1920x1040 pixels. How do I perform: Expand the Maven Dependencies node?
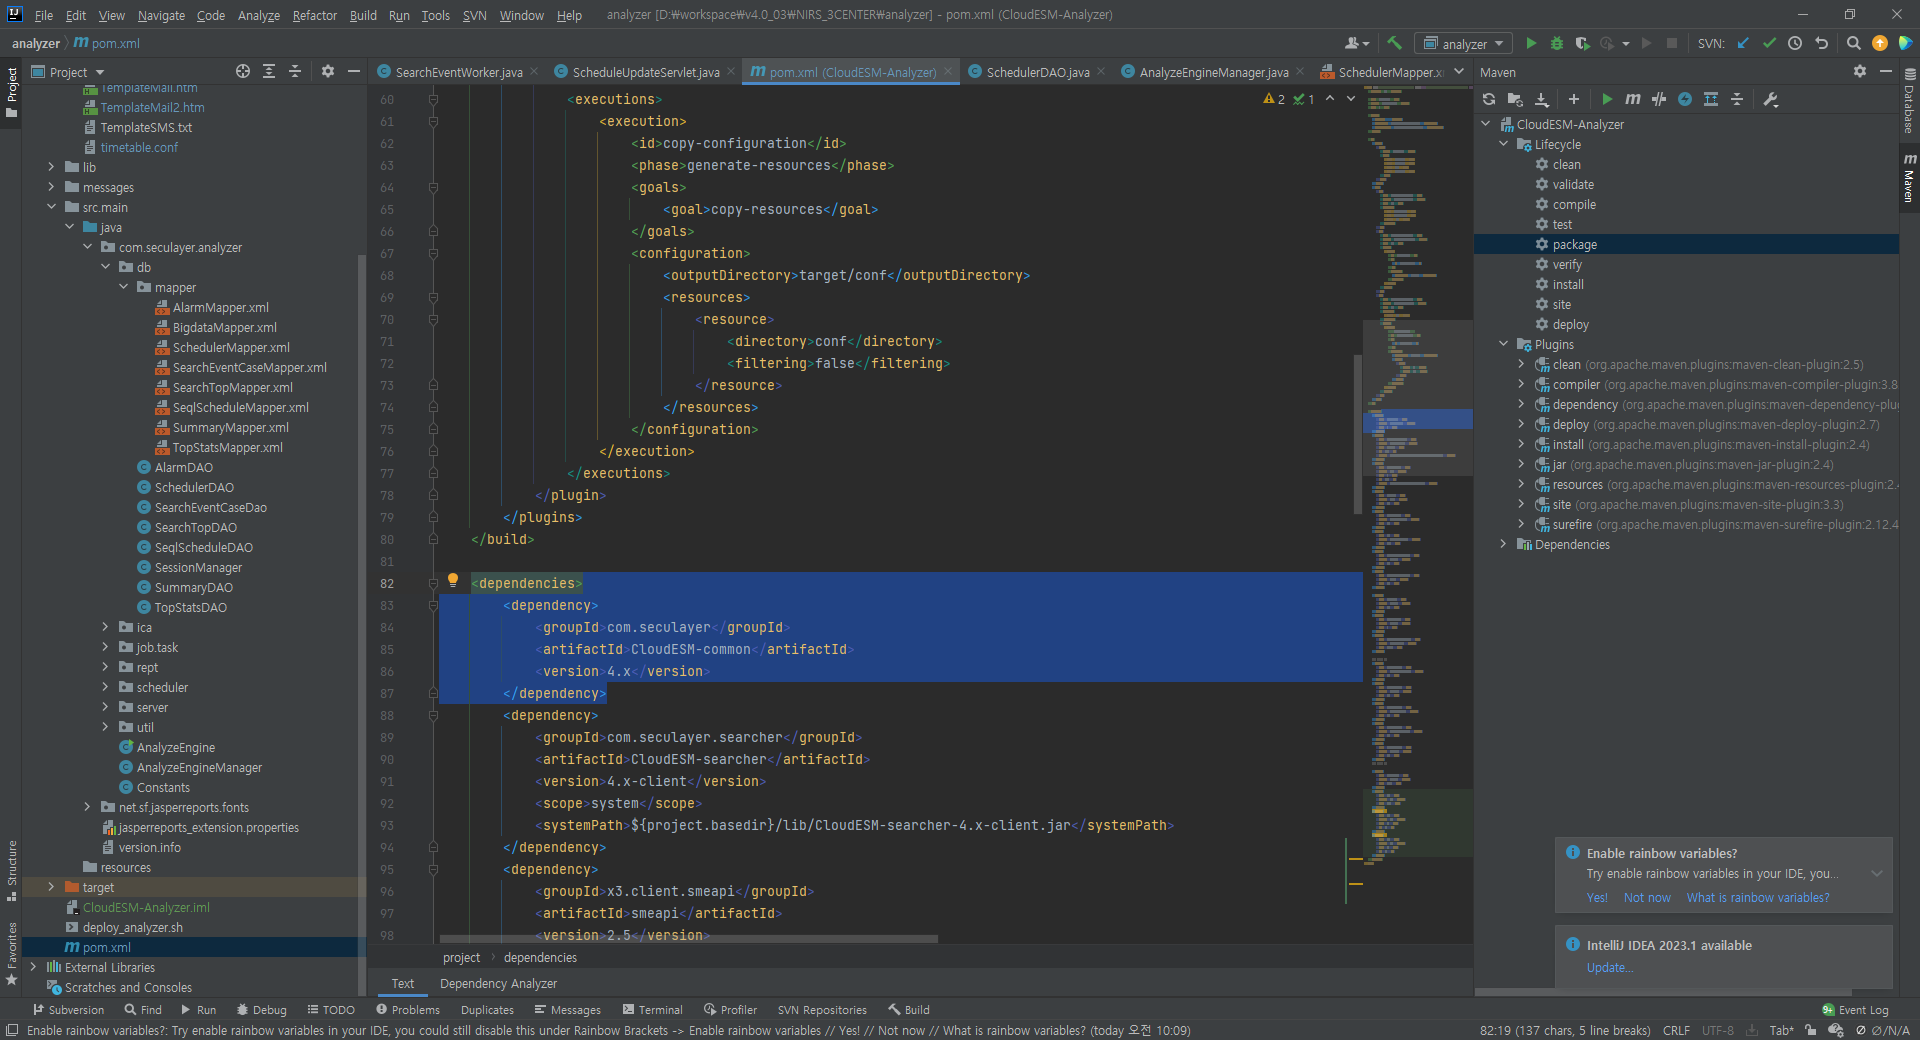[x=1503, y=544]
